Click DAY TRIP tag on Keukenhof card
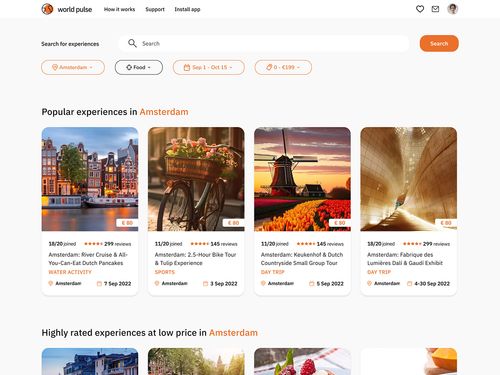Screen dimensions: 500x375 [x=272, y=272]
